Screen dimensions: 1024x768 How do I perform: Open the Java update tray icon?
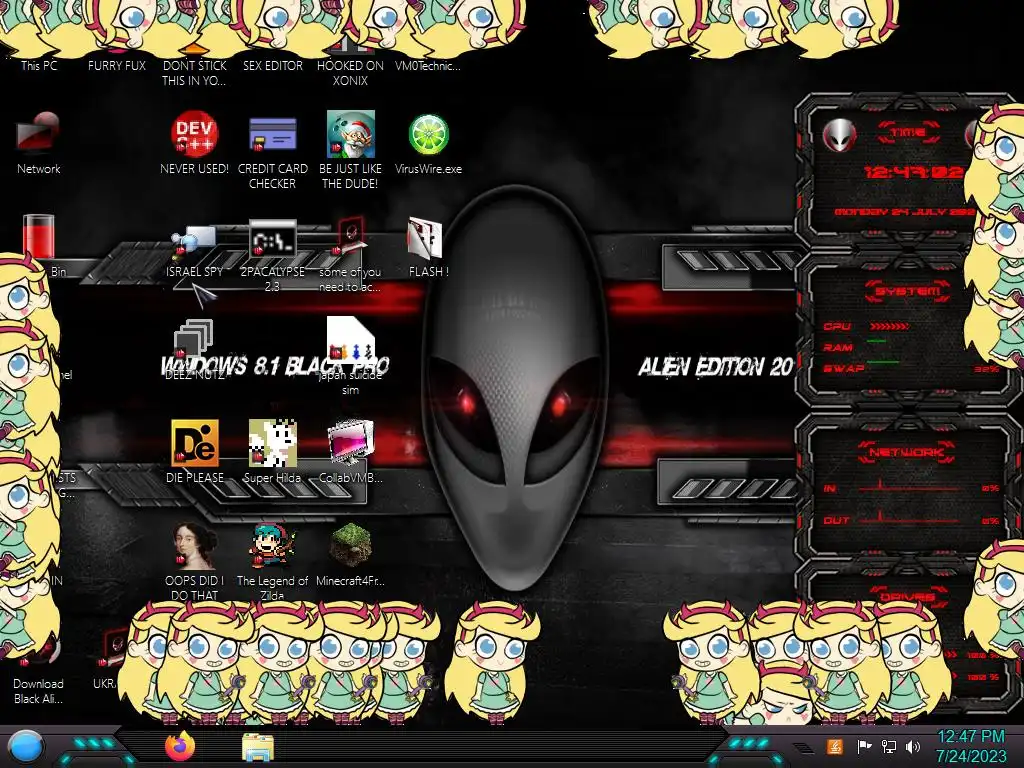point(835,746)
